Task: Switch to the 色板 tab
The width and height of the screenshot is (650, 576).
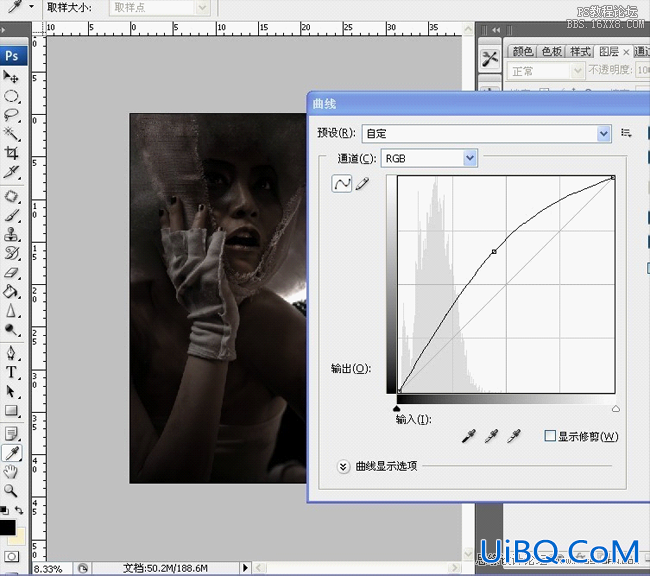Action: (551, 51)
